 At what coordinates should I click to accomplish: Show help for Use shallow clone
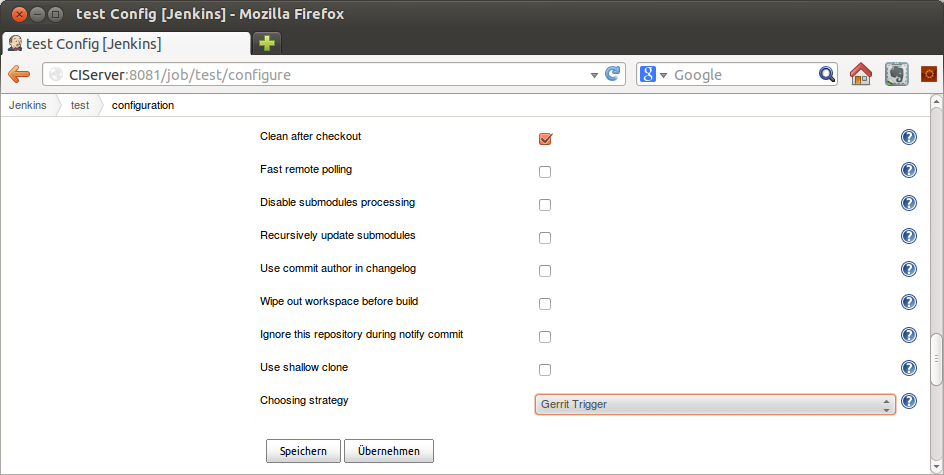(x=908, y=368)
